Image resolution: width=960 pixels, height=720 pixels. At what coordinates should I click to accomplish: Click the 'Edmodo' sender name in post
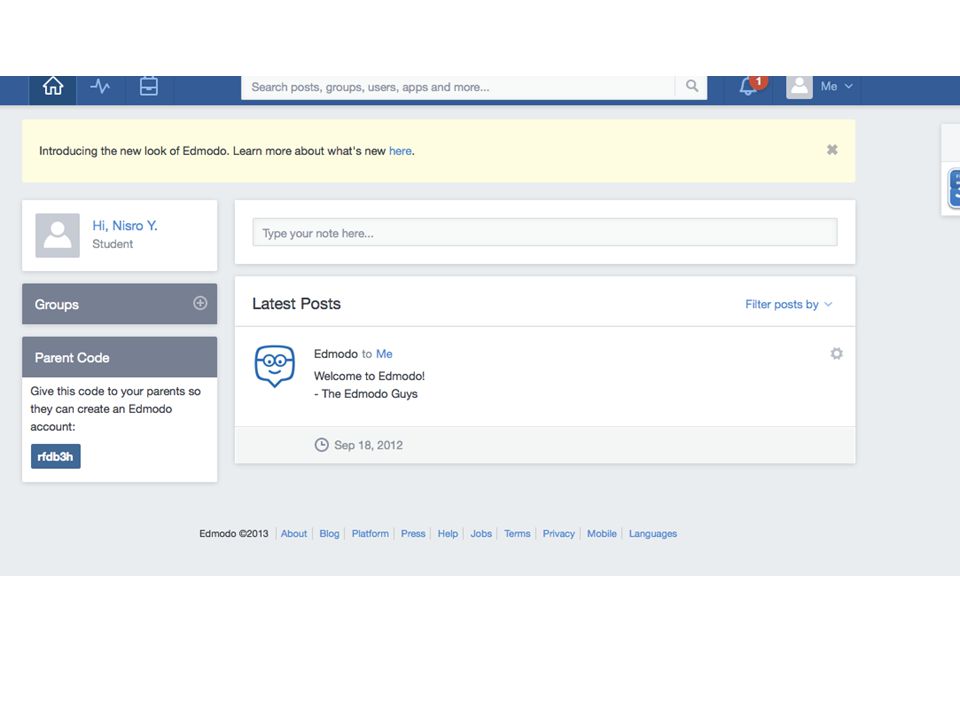pos(336,354)
